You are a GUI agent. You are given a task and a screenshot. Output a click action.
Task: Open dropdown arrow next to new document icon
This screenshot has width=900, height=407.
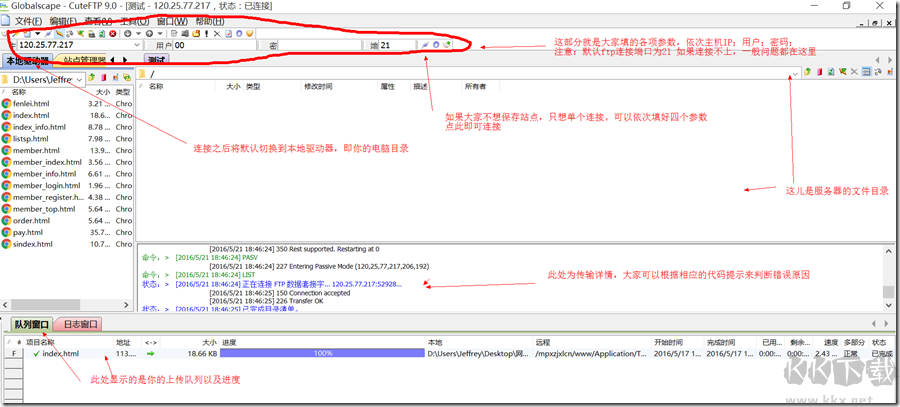point(38,33)
